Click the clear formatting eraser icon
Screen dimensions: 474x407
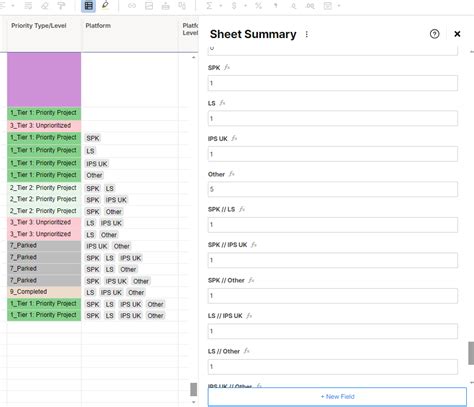click(x=44, y=6)
